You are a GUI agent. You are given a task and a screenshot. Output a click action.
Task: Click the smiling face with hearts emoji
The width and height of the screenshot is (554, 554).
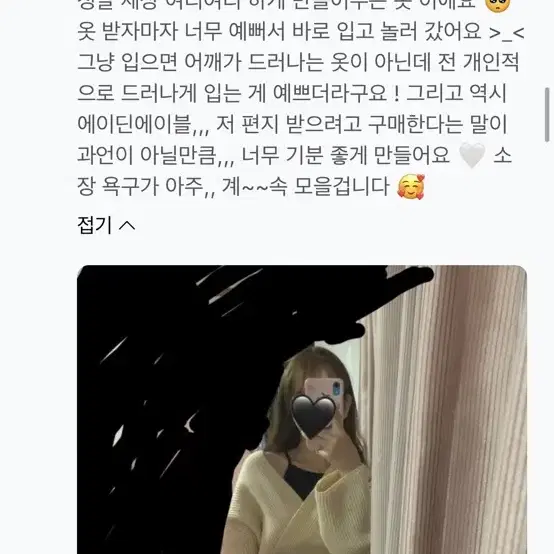click(411, 187)
